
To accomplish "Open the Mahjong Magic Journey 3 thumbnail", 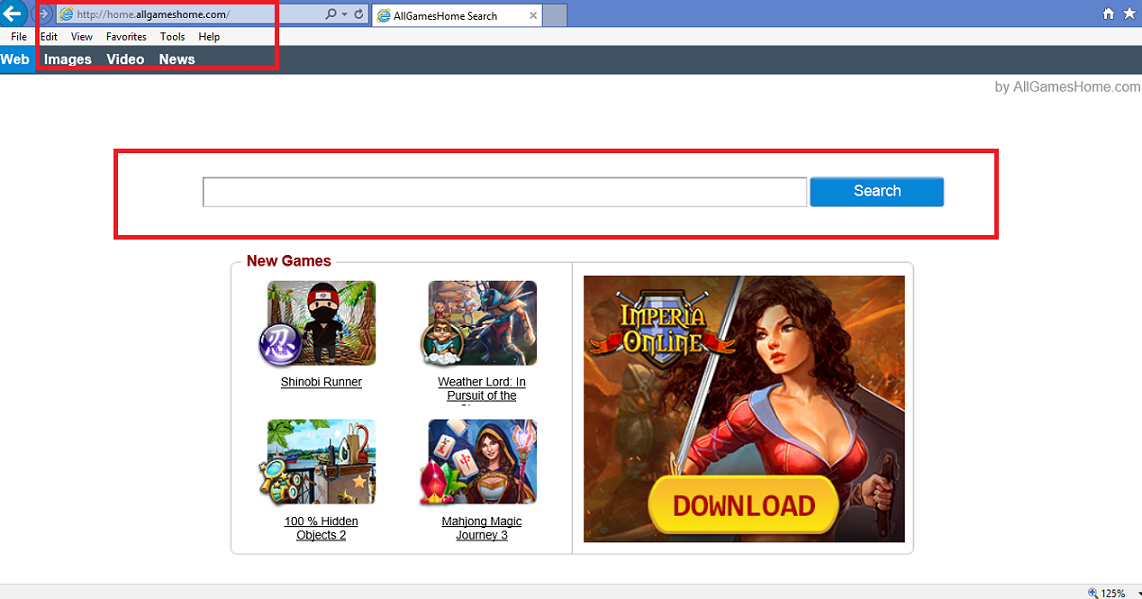I will coord(479,462).
